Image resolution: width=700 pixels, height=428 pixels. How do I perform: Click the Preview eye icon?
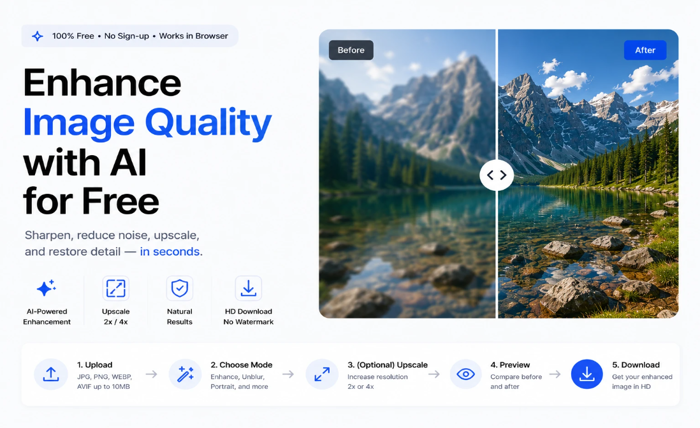click(466, 374)
